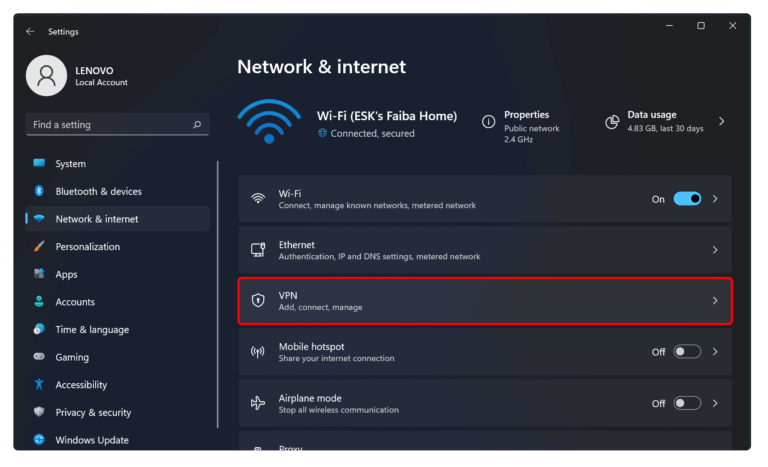Click the Mobile hotspot antenna icon
The height and width of the screenshot is (467, 768).
(258, 352)
